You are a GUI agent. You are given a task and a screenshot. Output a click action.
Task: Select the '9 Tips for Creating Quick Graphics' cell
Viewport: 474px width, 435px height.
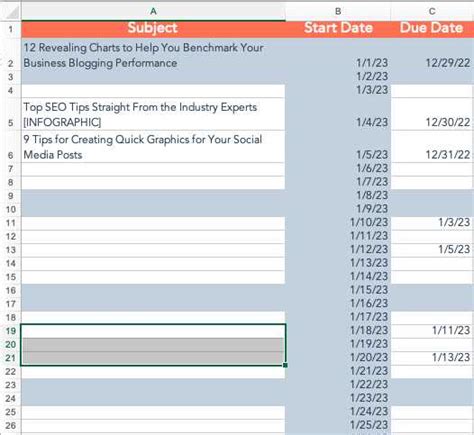pyautogui.click(x=153, y=147)
